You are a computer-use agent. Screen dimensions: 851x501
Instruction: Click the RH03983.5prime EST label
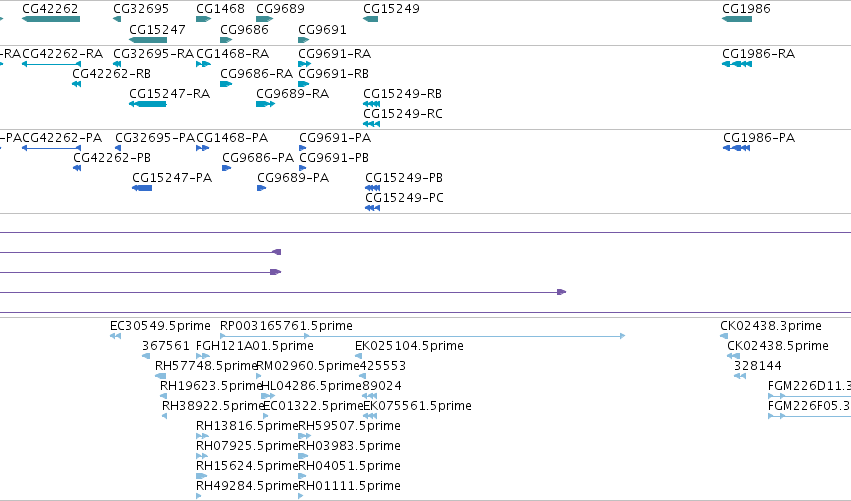350,446
